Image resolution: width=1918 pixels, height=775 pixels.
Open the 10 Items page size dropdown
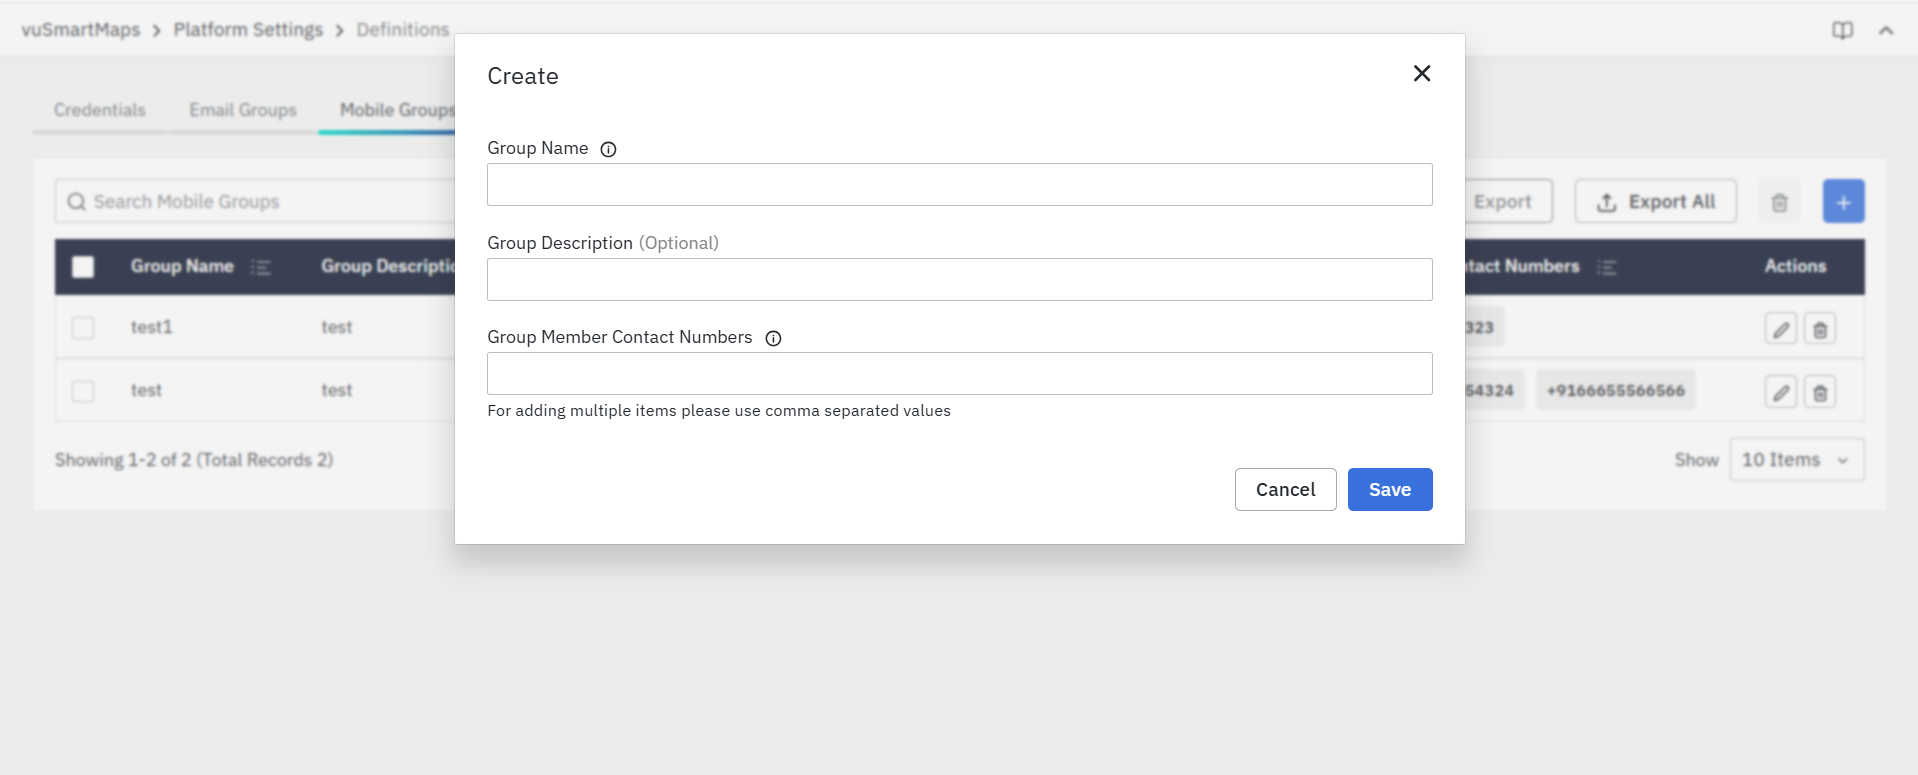click(x=1796, y=460)
